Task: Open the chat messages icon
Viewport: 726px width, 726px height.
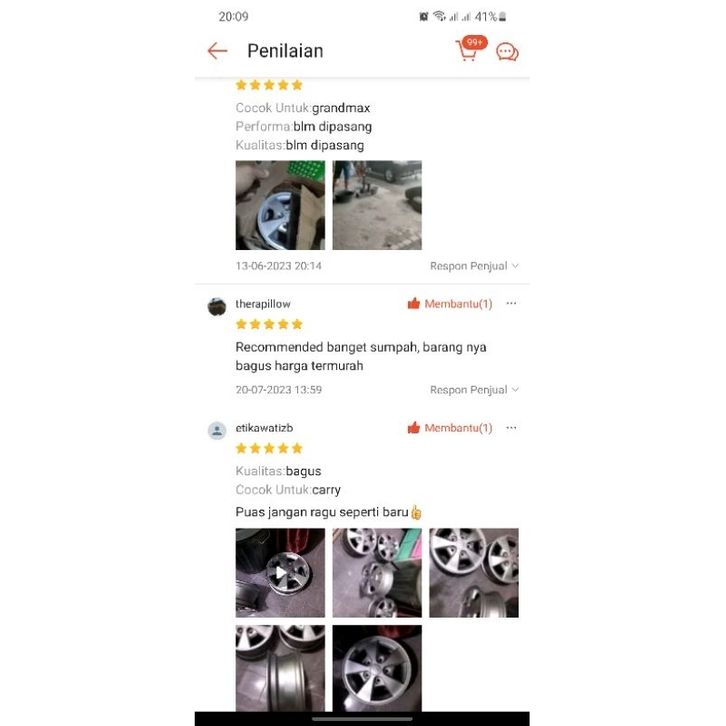Action: [x=507, y=52]
